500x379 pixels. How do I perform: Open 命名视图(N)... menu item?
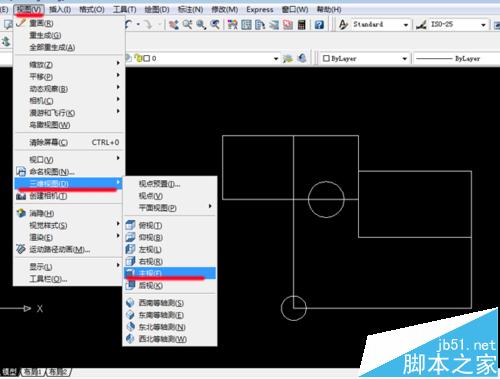pyautogui.click(x=69, y=171)
